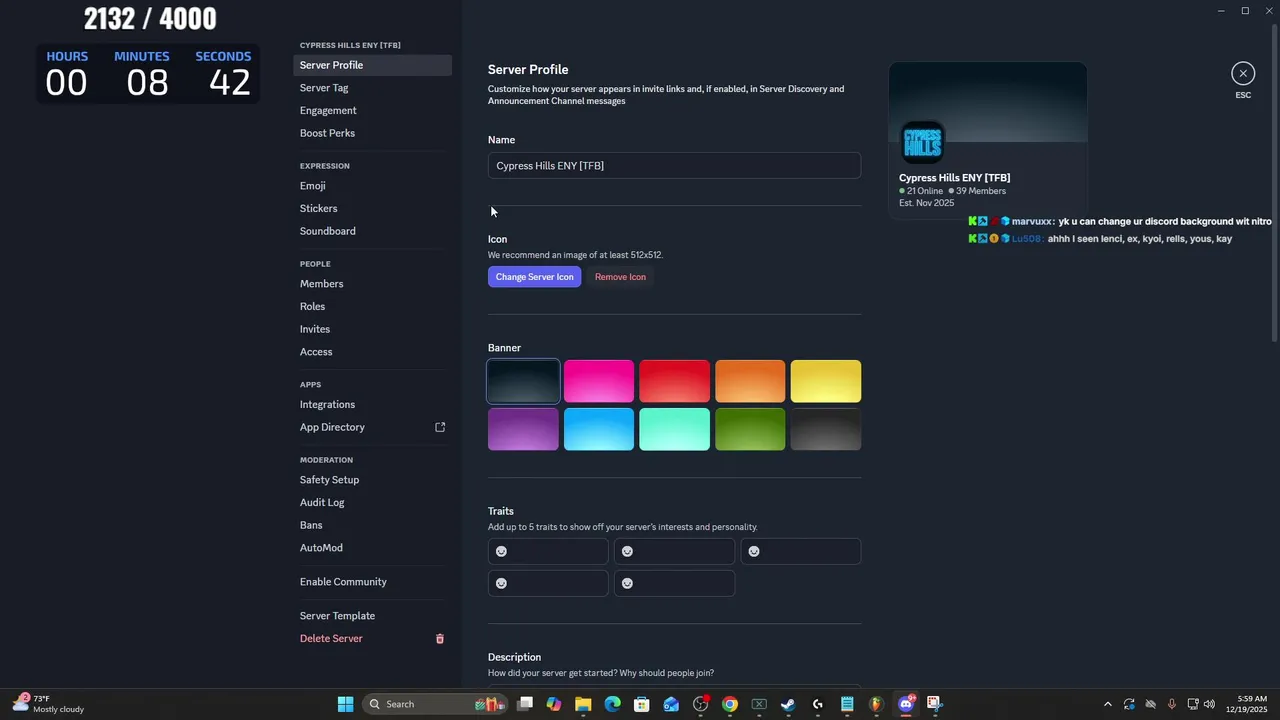Viewport: 1280px width, 720px height.
Task: Click Windows taskbar Search box
Action: coord(435,704)
